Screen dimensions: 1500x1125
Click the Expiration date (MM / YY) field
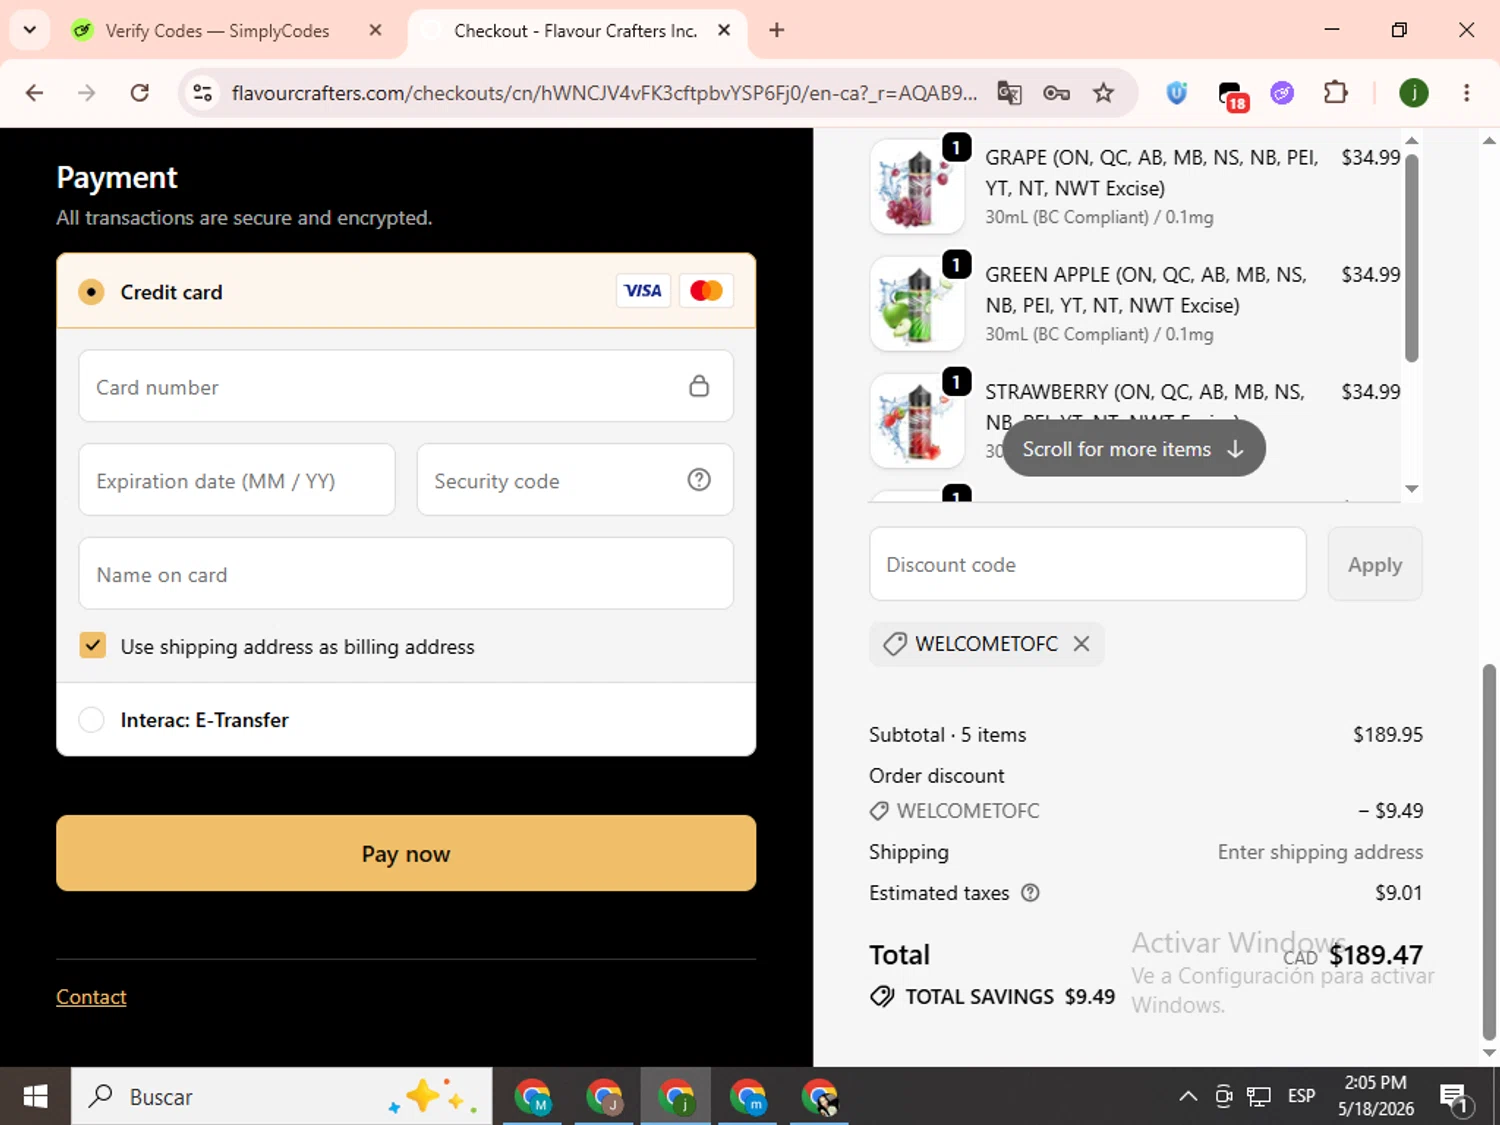click(237, 480)
